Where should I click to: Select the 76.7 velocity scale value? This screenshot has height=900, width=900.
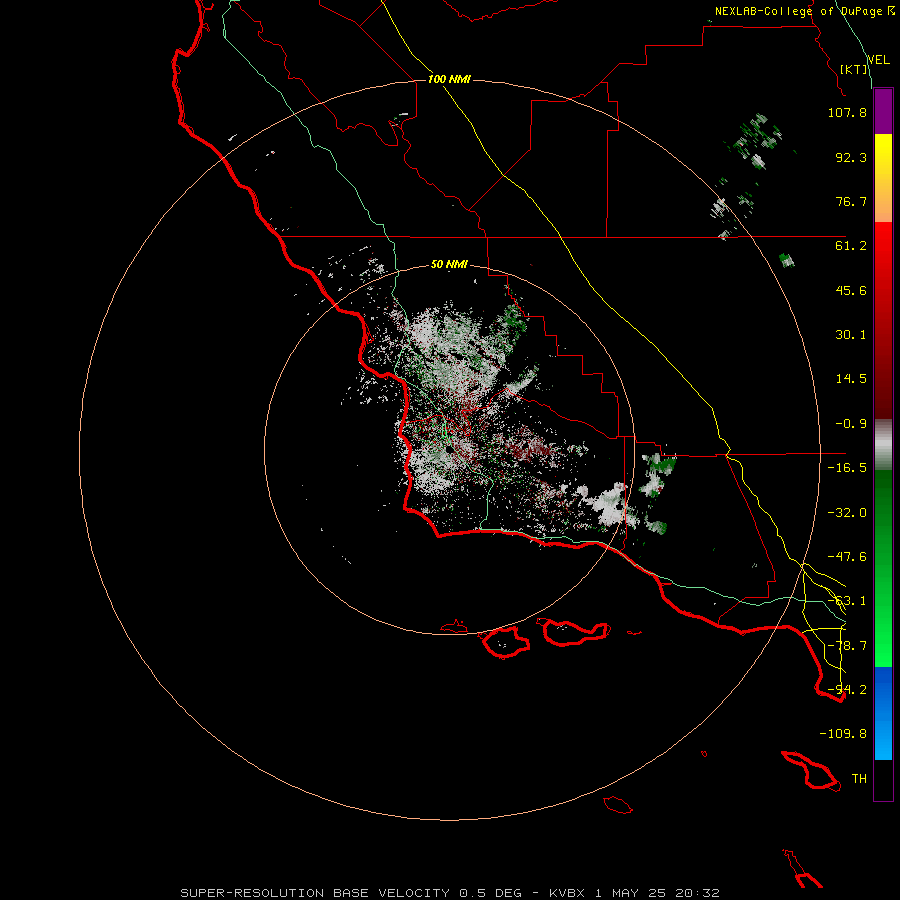851,201
